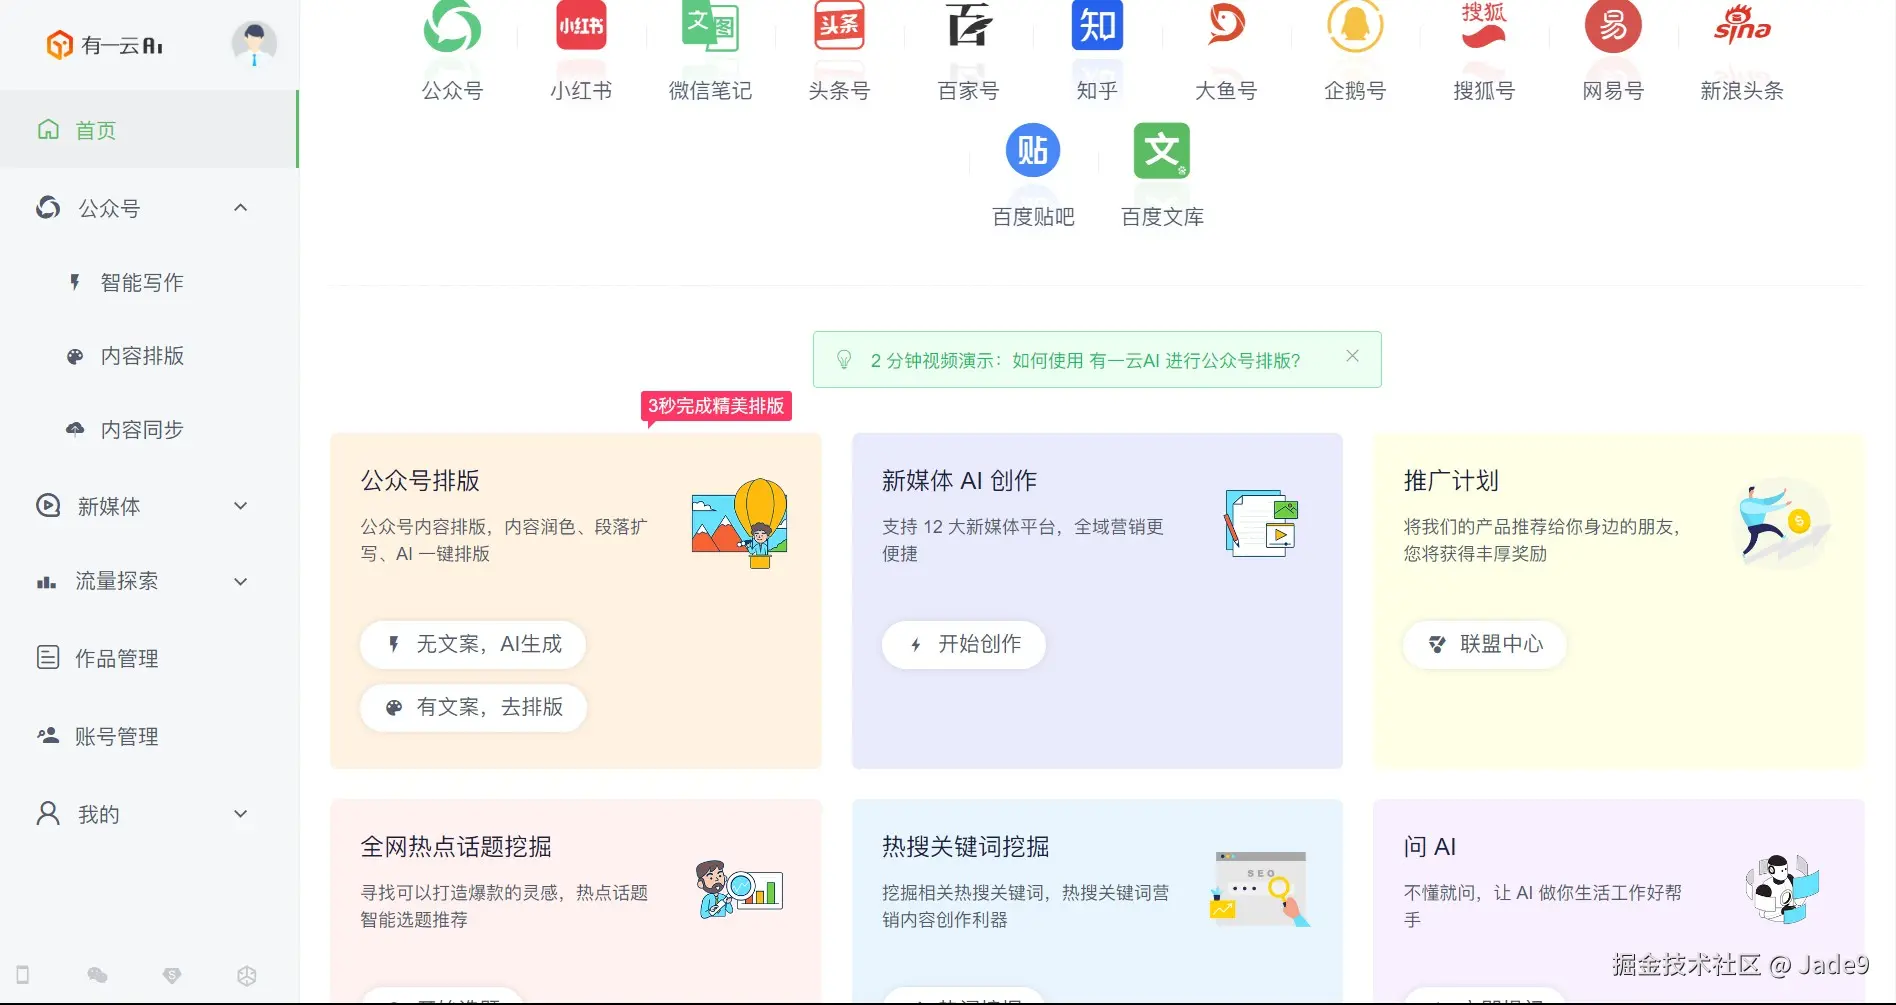Click the running figure illustration in 推广计划
This screenshot has width=1896, height=1005.
1784,523
